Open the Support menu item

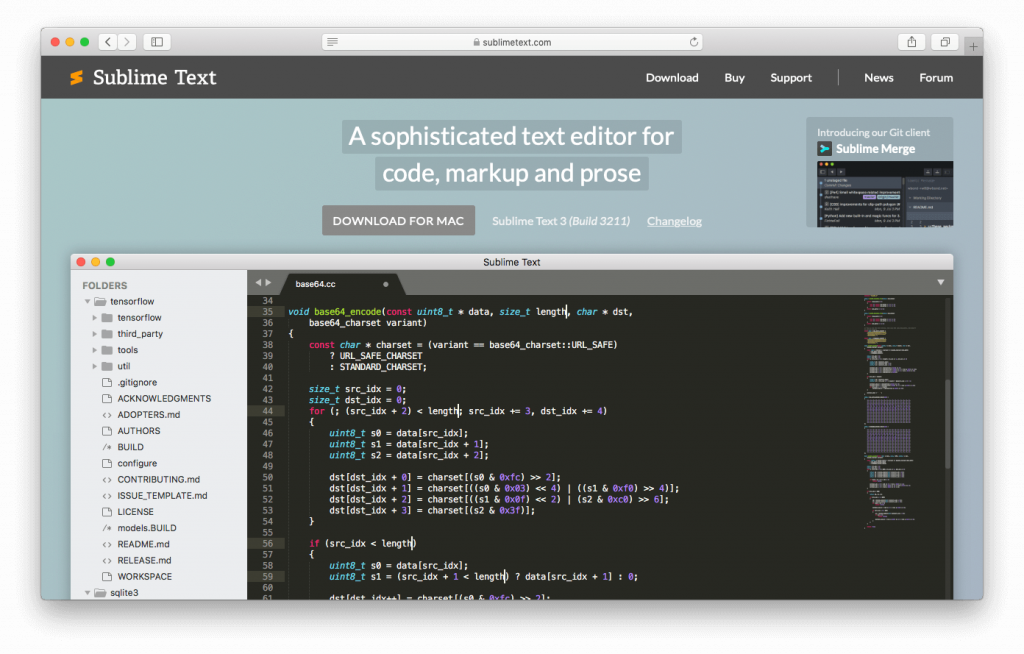(x=791, y=78)
